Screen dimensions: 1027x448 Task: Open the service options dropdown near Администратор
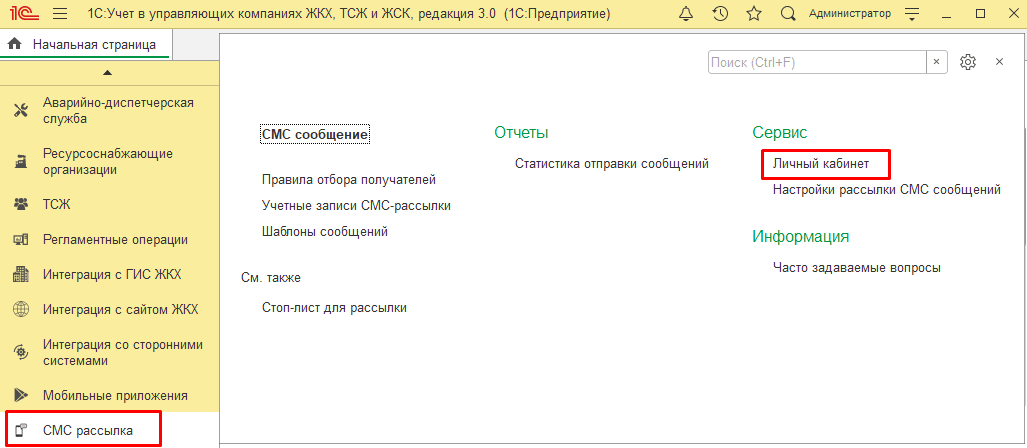911,14
